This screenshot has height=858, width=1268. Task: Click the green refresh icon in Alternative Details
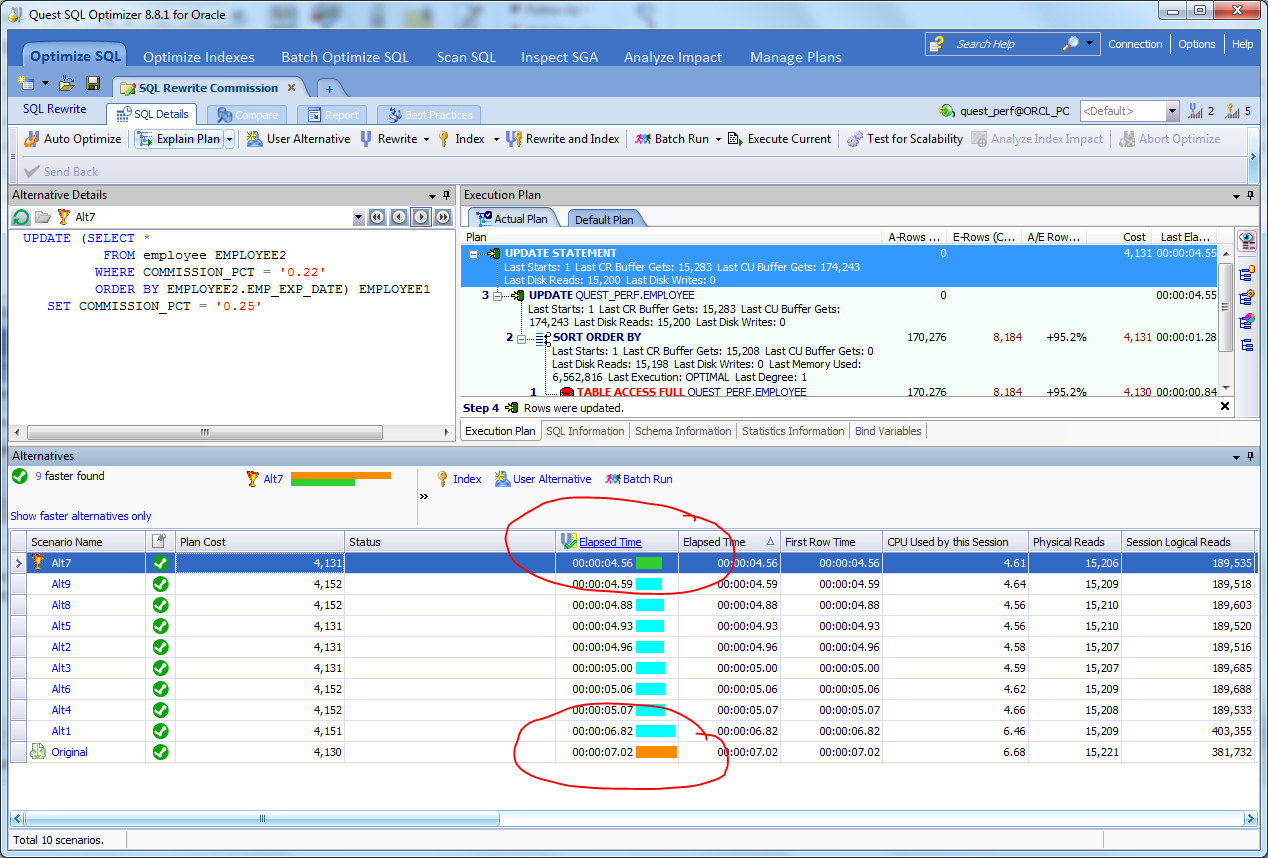coord(21,217)
